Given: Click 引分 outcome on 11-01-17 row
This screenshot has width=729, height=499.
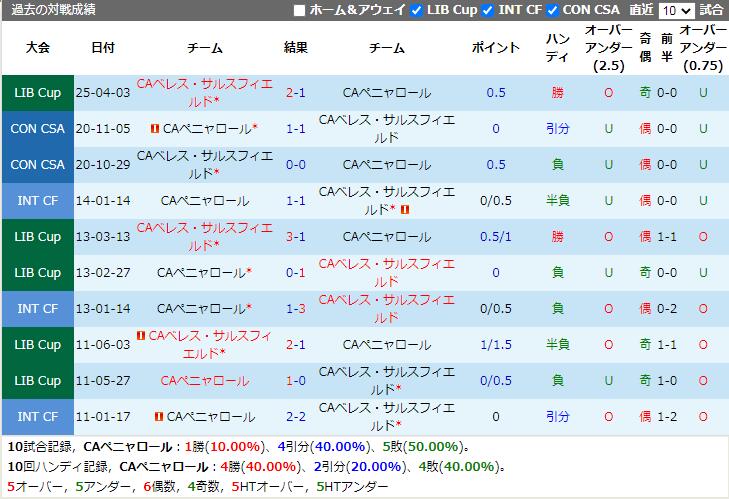Looking at the screenshot, I should 557,417.
